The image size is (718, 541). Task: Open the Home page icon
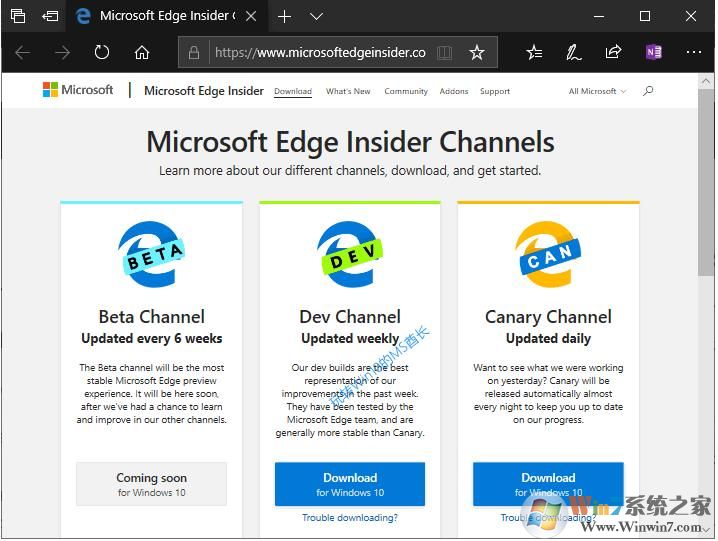142,53
